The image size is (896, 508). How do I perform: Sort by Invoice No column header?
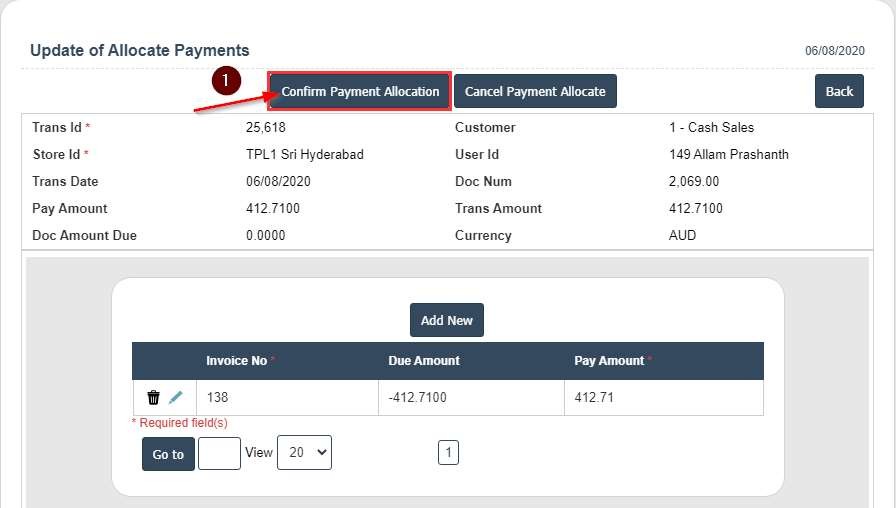pos(237,360)
